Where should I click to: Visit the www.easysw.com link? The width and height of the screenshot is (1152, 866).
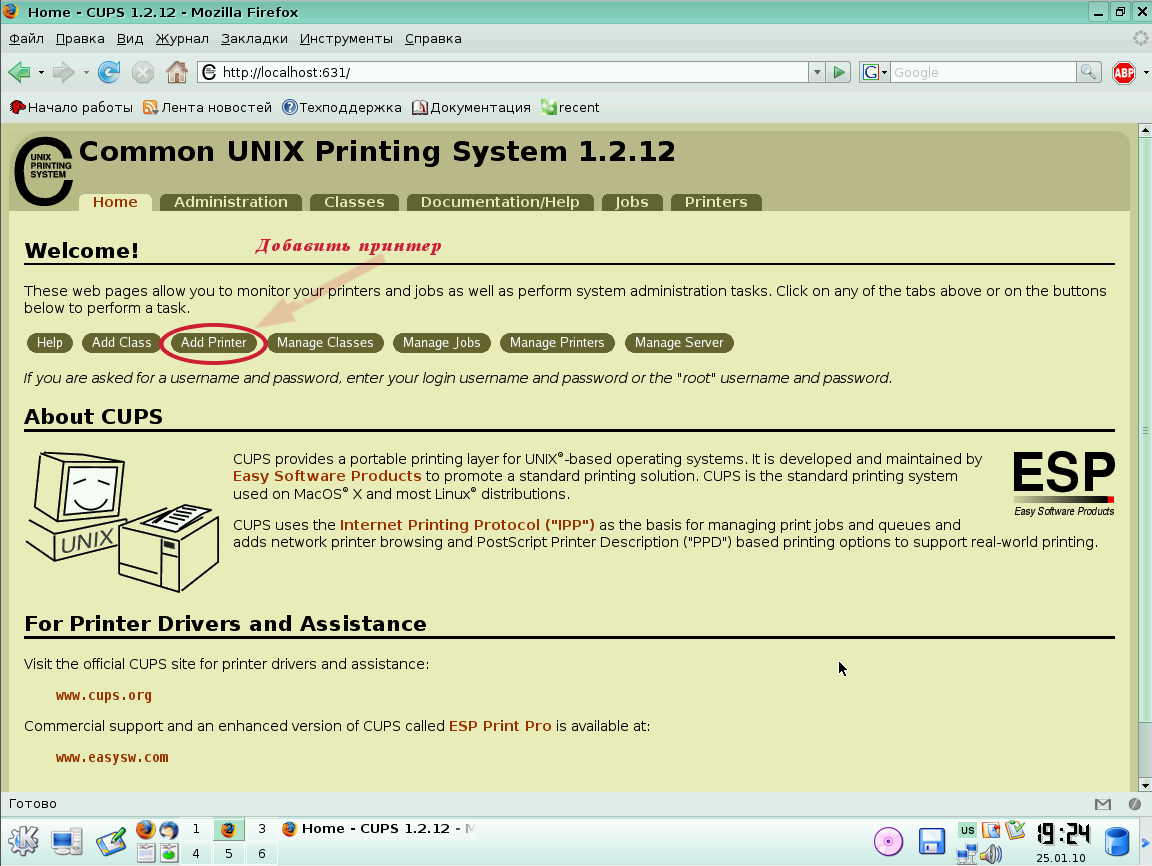(x=112, y=757)
